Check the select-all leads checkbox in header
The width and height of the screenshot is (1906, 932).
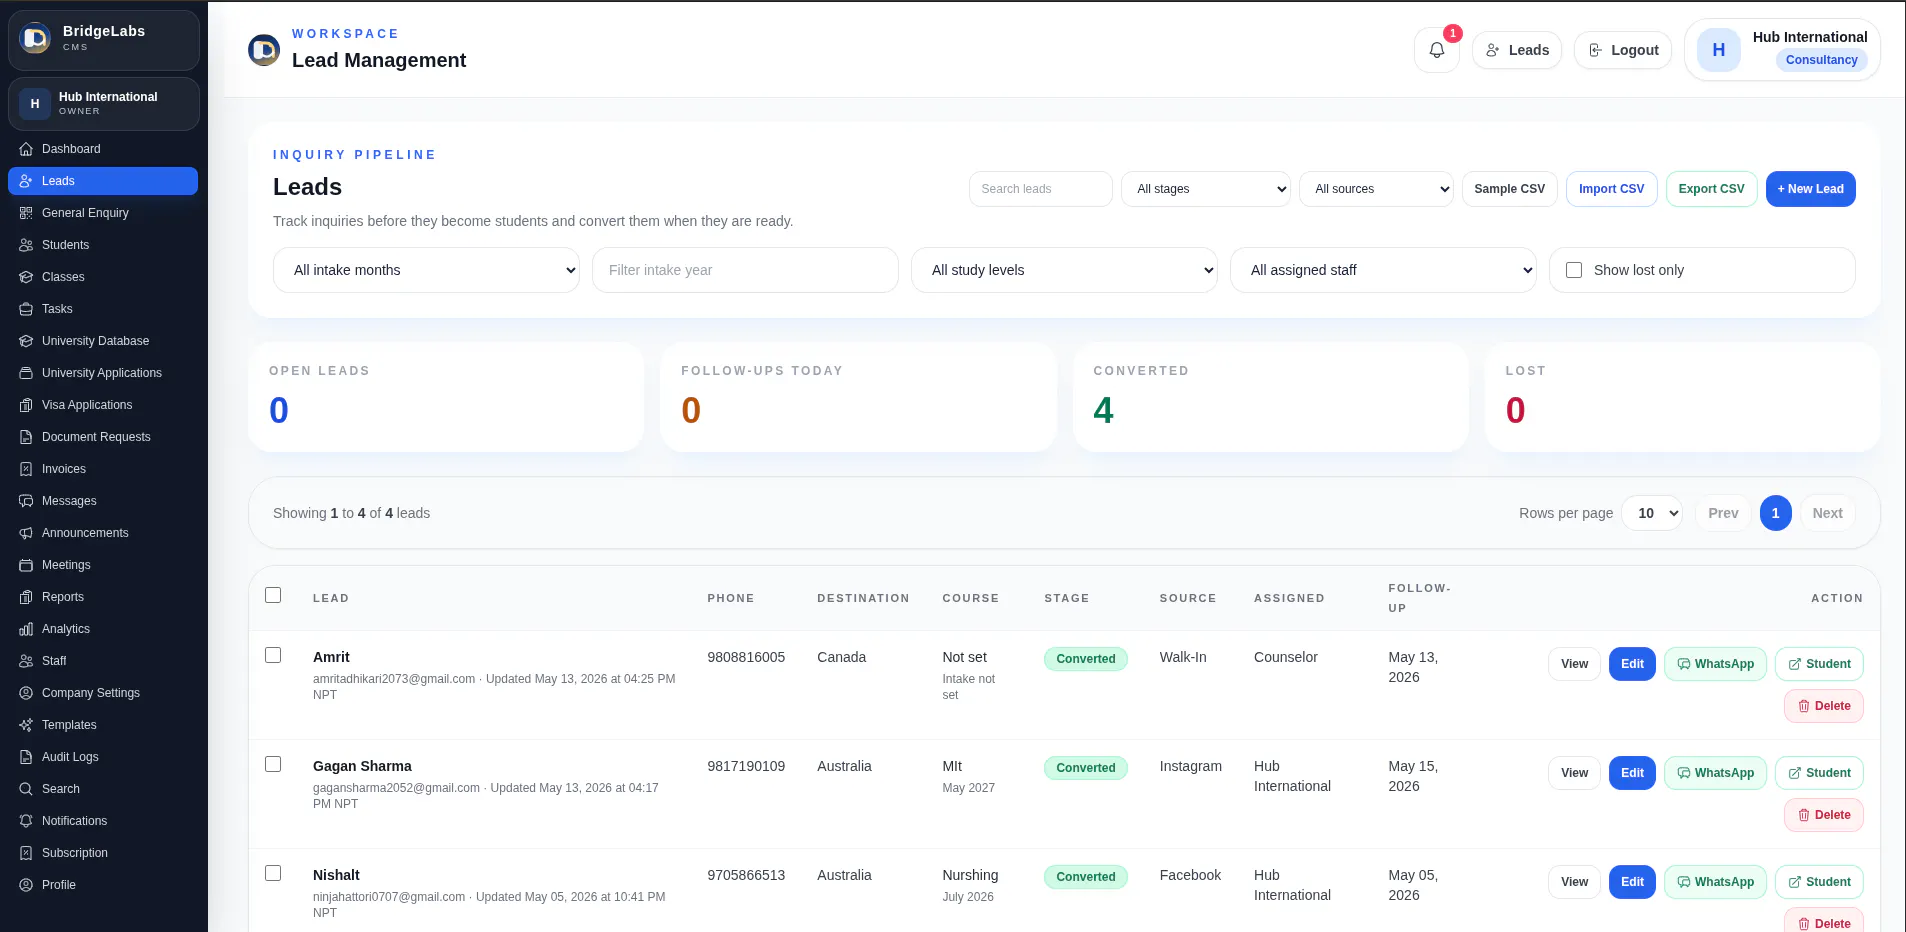[273, 595]
